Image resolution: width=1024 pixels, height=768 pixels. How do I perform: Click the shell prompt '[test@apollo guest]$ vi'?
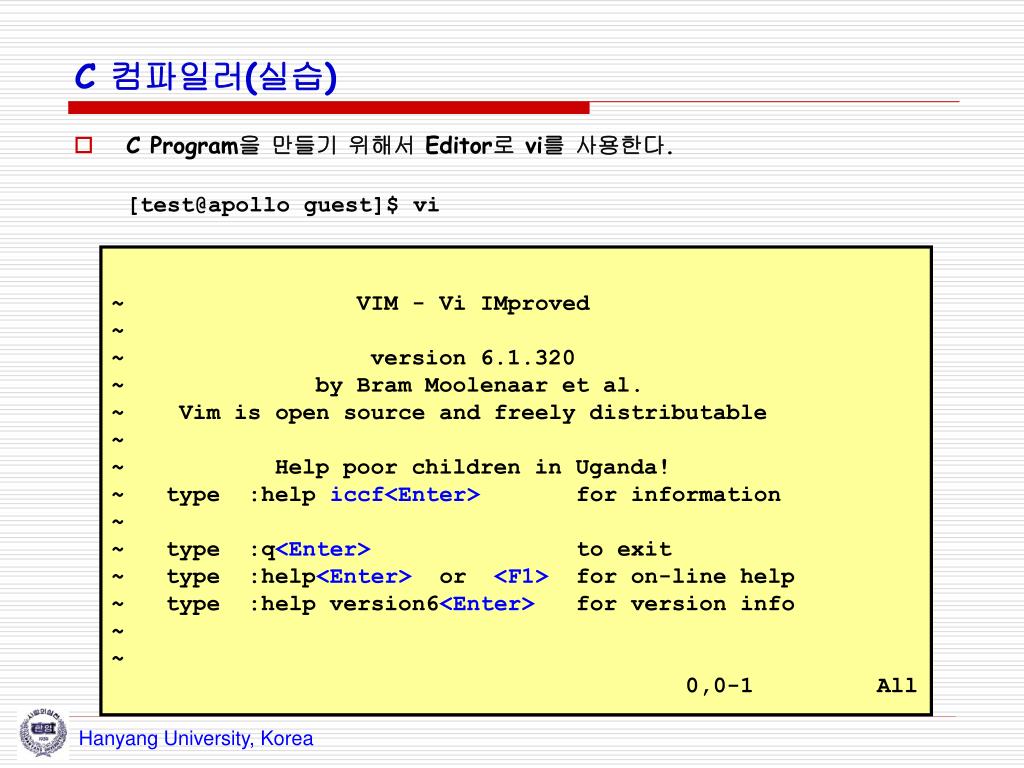284,205
